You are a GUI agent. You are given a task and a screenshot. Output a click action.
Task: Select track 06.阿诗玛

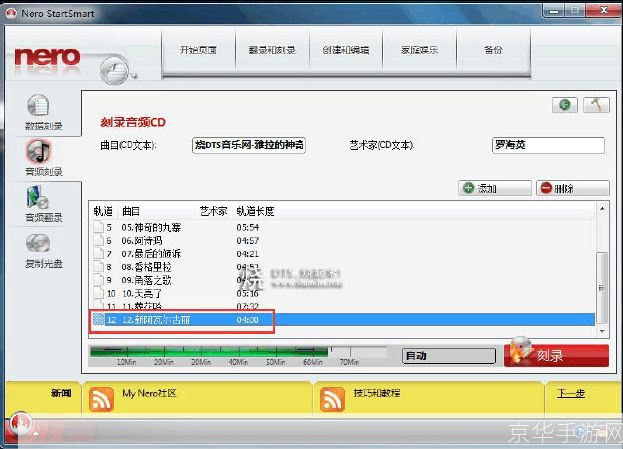142,240
